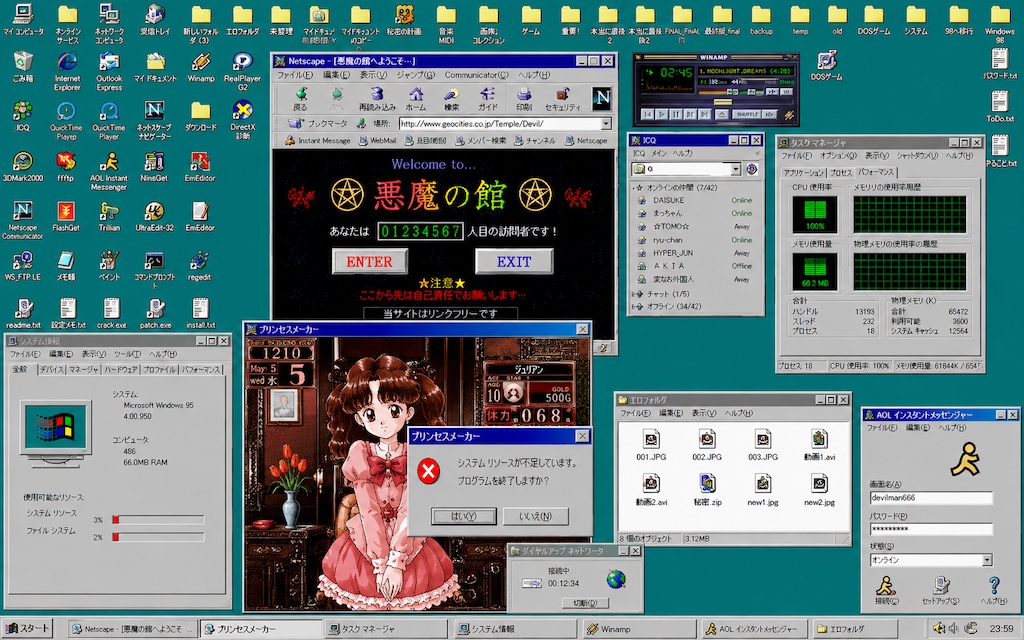Toggle Winamp SHUFFLE button
The width and height of the screenshot is (1024, 640).
coord(746,114)
